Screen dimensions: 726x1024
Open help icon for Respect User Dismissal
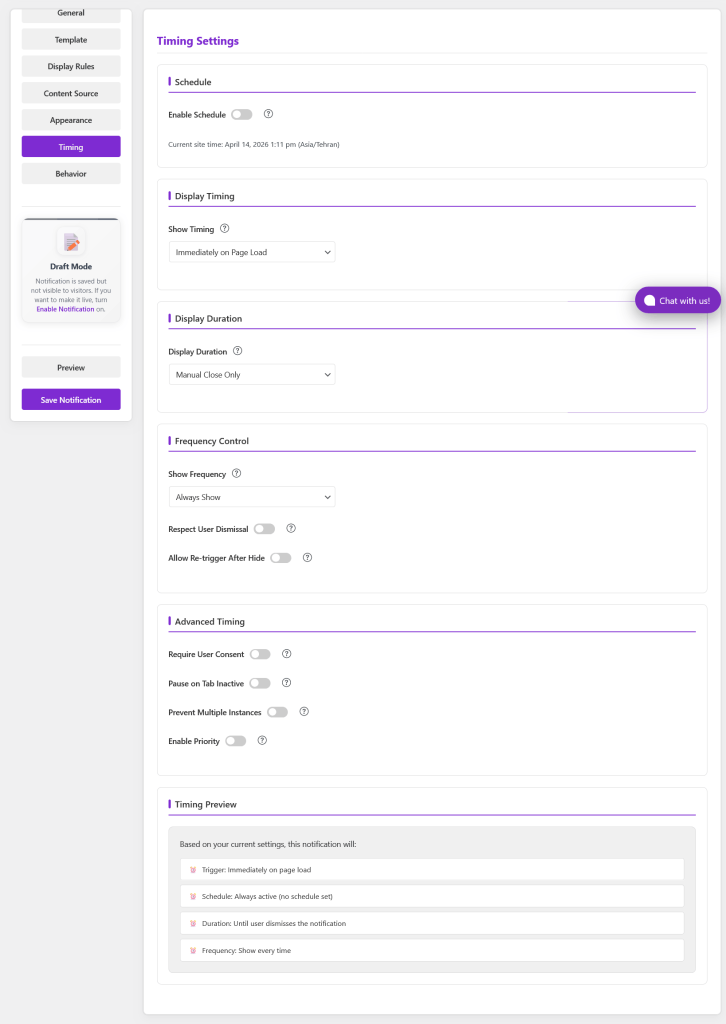tap(291, 528)
